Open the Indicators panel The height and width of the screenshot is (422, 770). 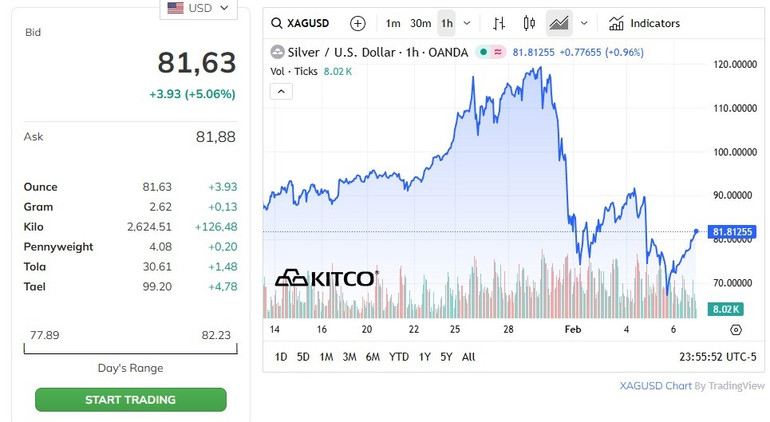pyautogui.click(x=644, y=23)
